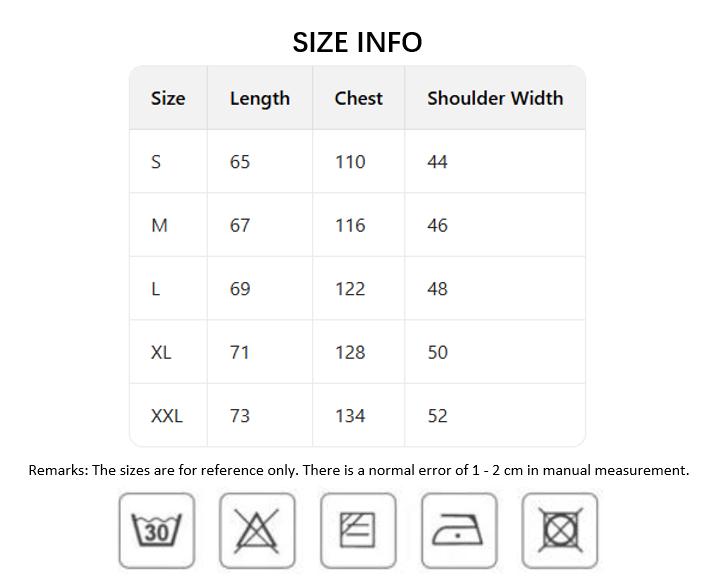Screen dimensions: 721x585
Task: Click the Chest column header
Action: pyautogui.click(x=359, y=98)
